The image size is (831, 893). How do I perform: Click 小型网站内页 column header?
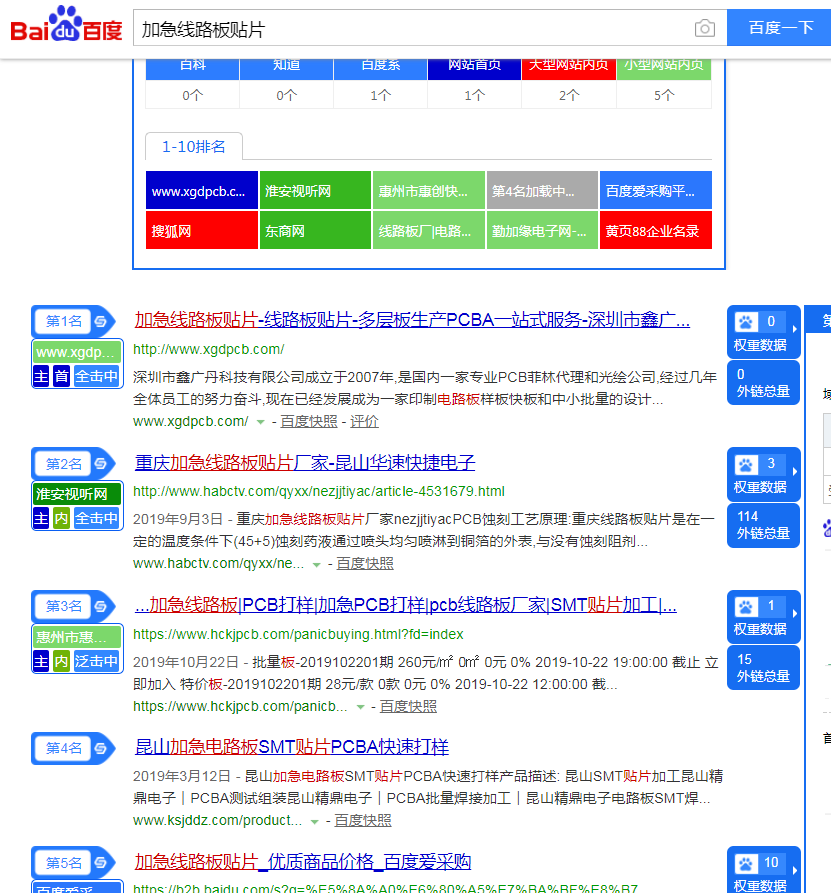point(664,68)
